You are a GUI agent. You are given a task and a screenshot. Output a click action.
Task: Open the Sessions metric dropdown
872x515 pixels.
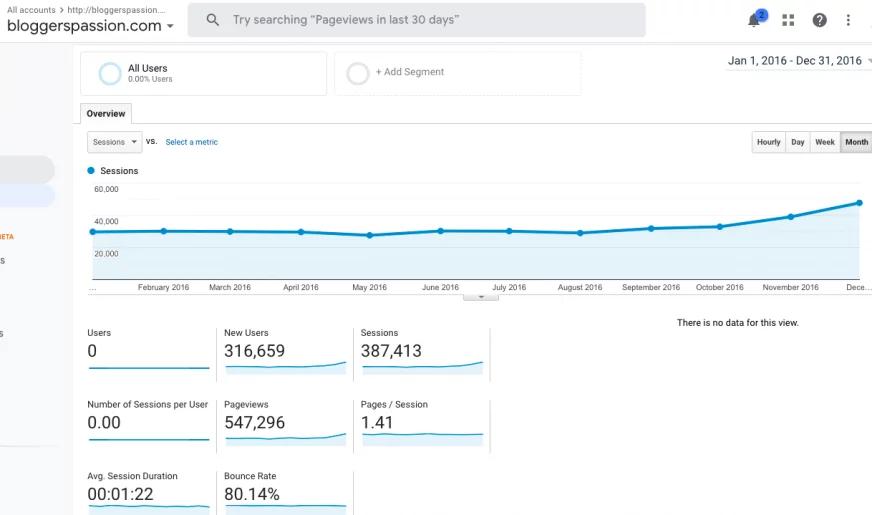tap(114, 142)
